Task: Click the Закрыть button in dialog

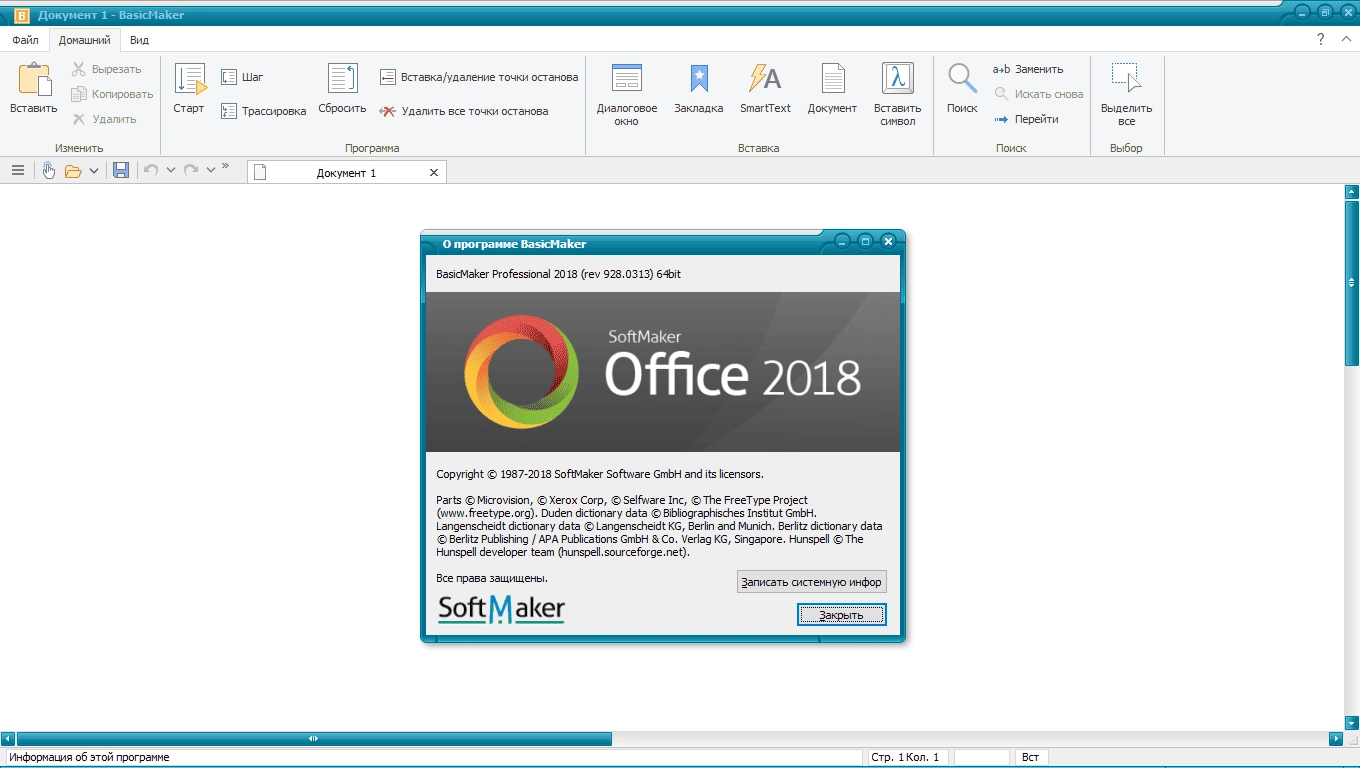Action: (x=841, y=615)
